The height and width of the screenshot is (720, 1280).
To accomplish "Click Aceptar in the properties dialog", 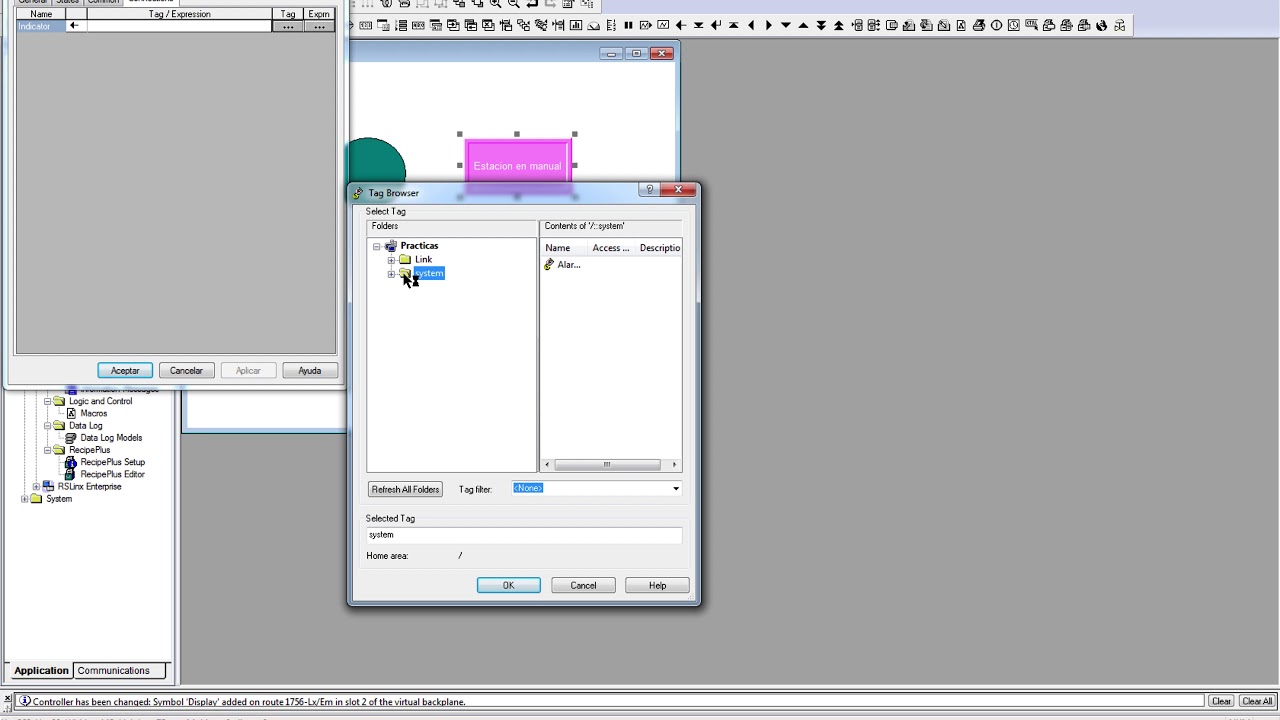I will pyautogui.click(x=125, y=371).
